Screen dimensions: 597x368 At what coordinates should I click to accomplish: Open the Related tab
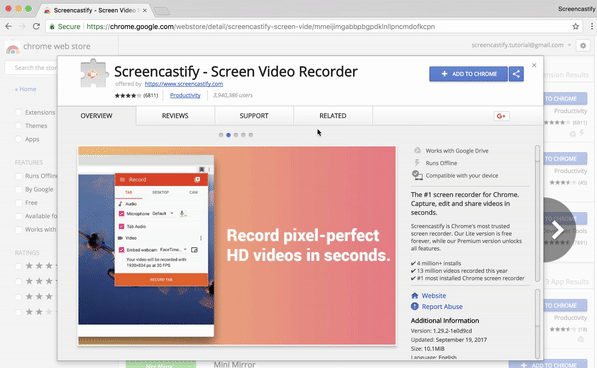(x=333, y=116)
